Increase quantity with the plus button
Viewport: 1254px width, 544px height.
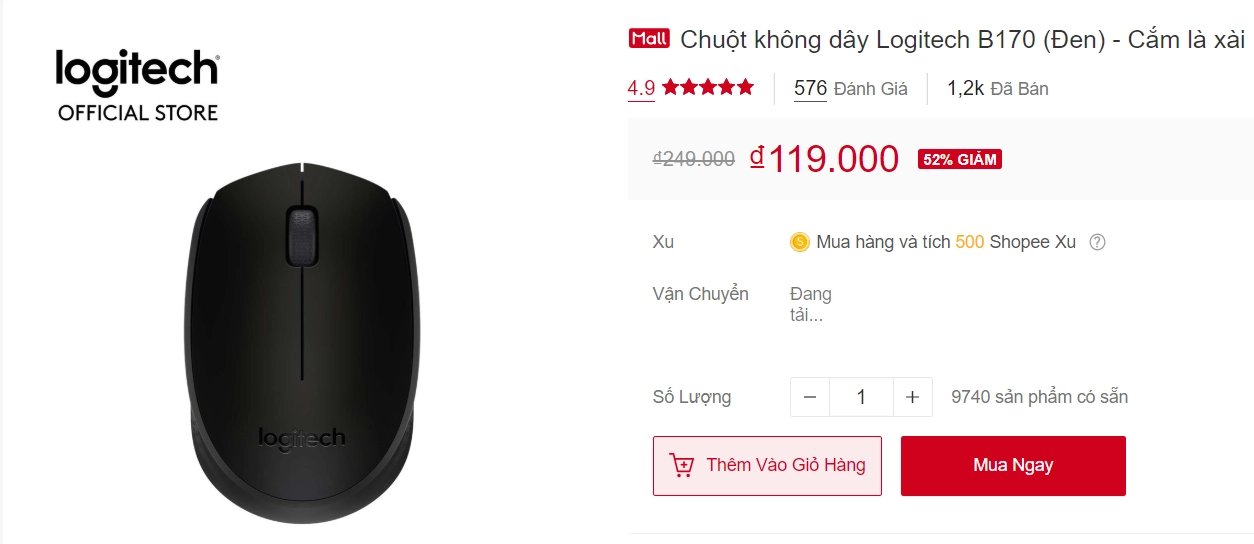912,397
